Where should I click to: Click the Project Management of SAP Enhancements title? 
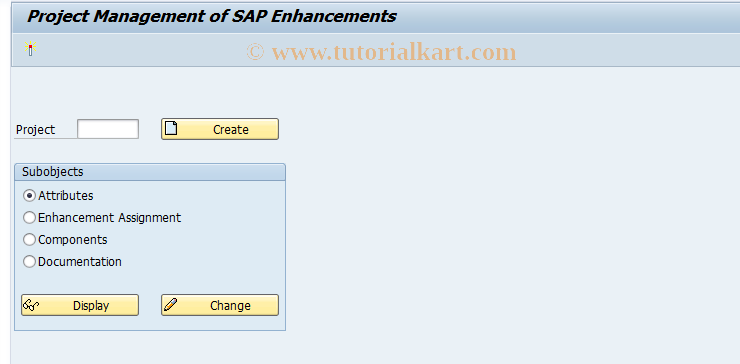211,16
